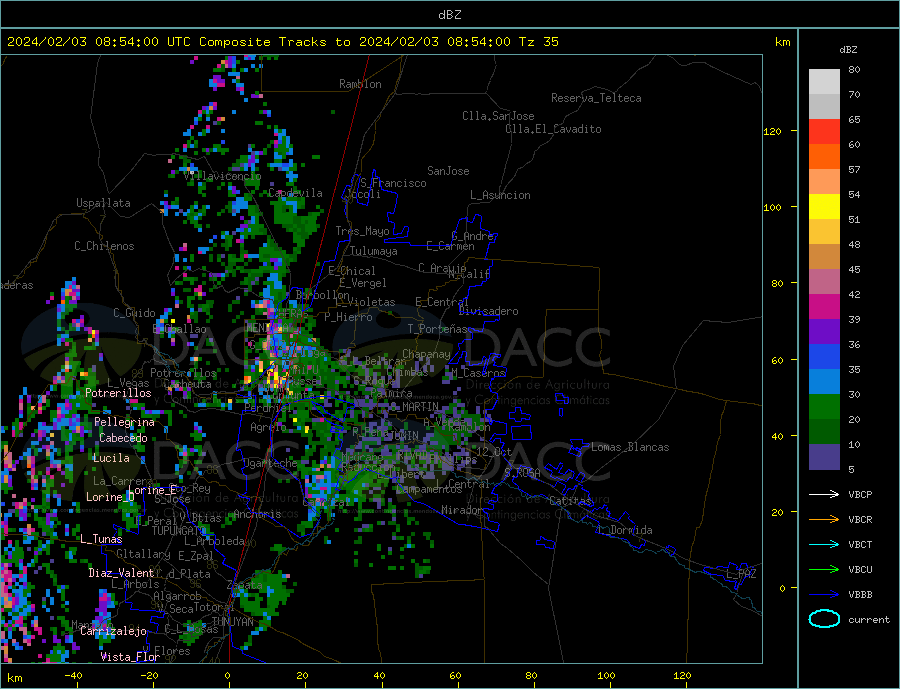The image size is (900, 689).
Task: Click the '-40' km axis tick label
Action: tap(73, 675)
